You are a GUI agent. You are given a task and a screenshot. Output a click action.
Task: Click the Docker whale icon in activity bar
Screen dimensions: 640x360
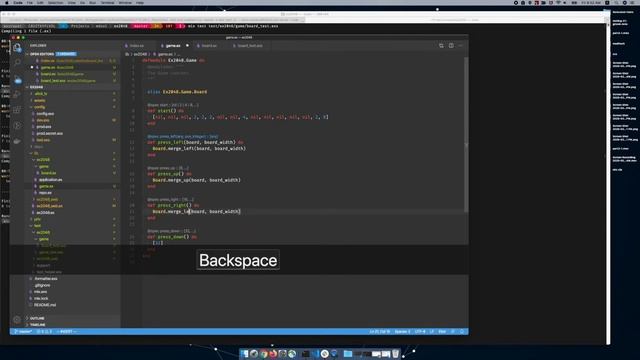pyautogui.click(x=17, y=141)
